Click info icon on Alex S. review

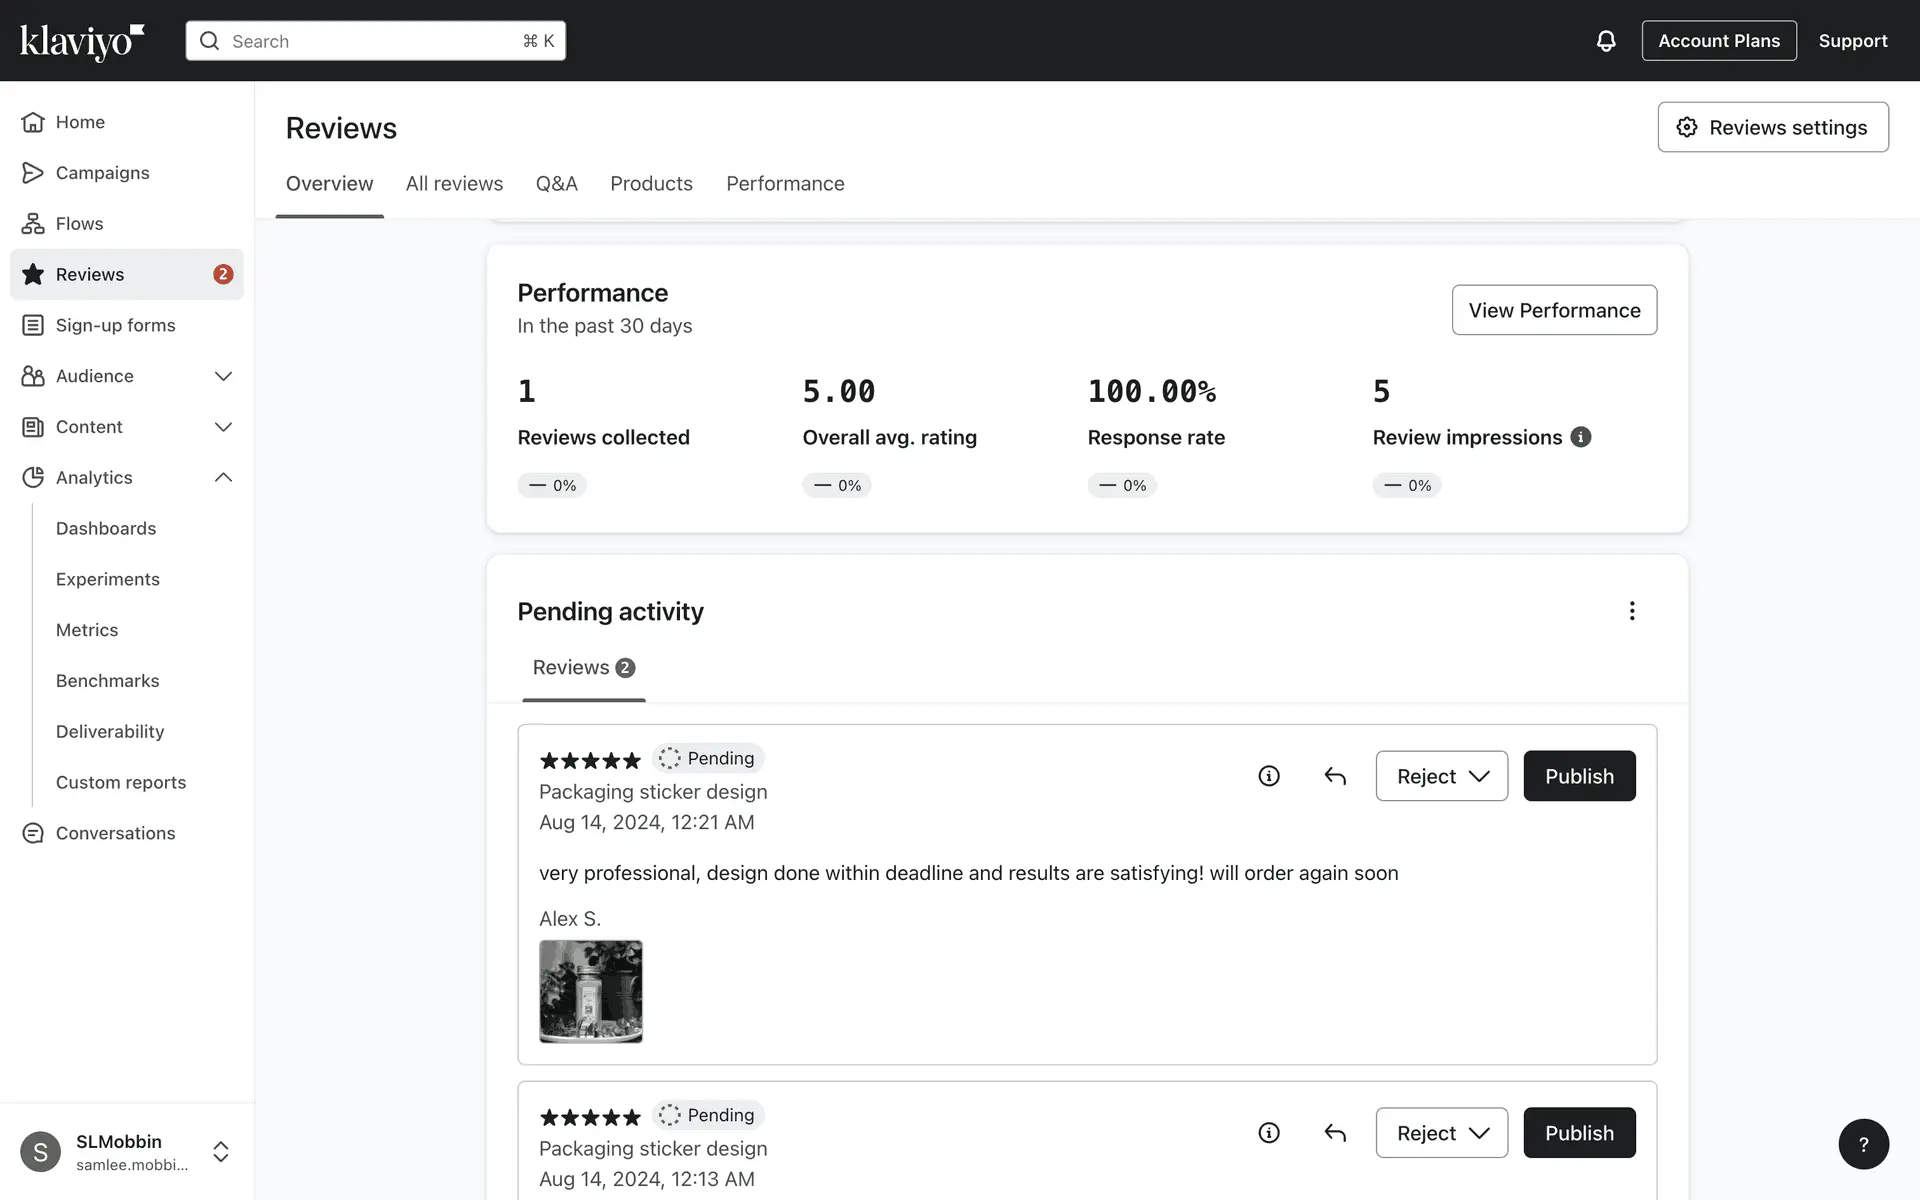tap(1268, 776)
